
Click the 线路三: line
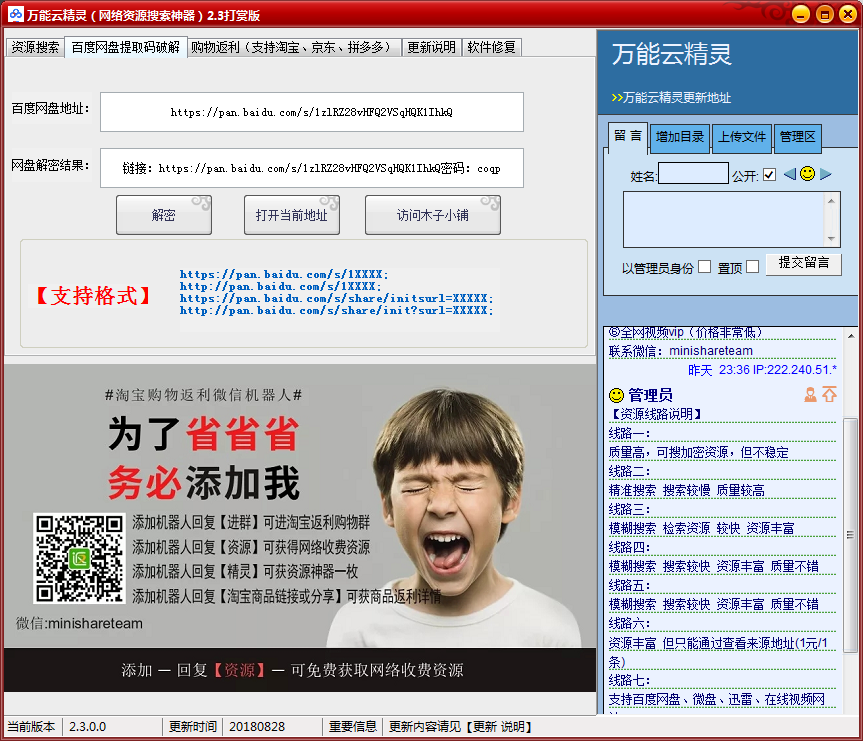[630, 510]
